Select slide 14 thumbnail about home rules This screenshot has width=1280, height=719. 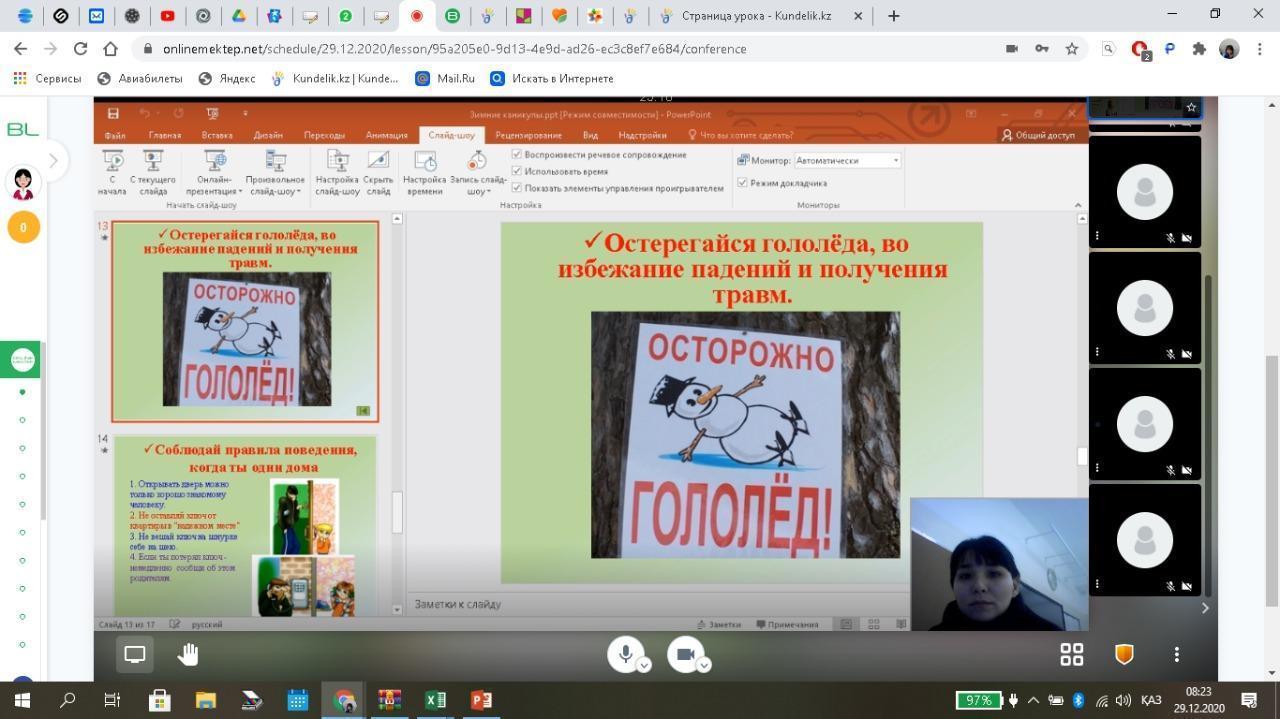click(245, 525)
